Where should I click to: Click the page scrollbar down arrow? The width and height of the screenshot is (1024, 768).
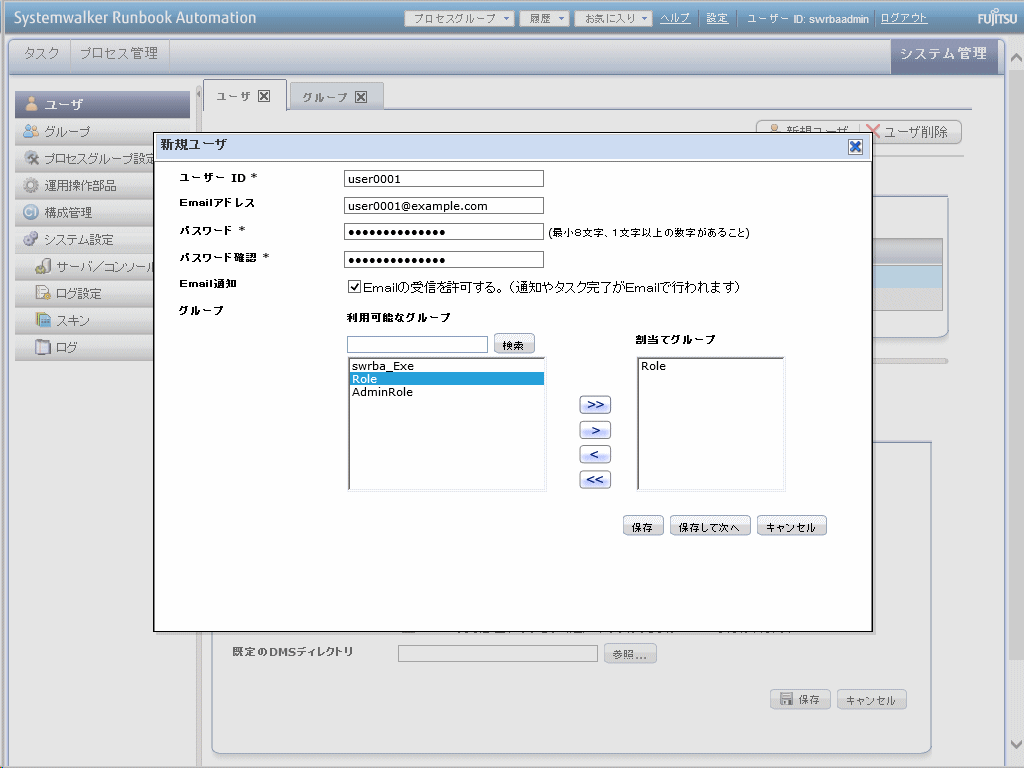[1016, 744]
